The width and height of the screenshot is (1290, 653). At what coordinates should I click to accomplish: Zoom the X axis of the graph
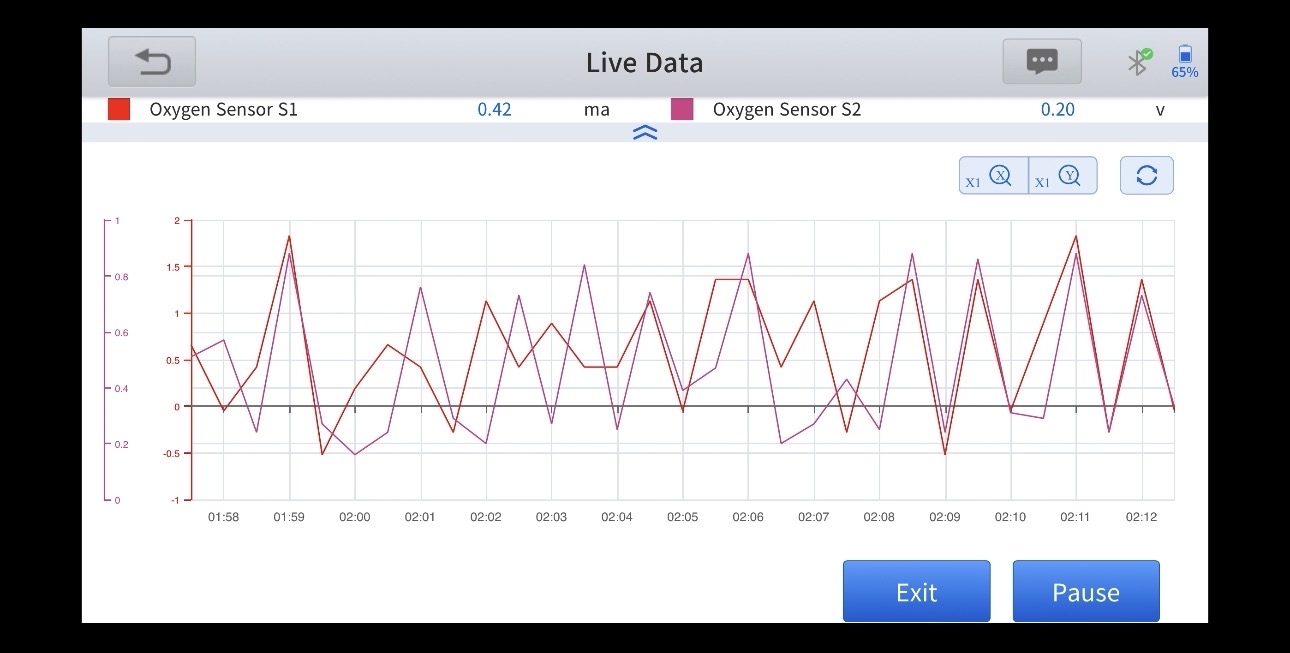click(993, 176)
